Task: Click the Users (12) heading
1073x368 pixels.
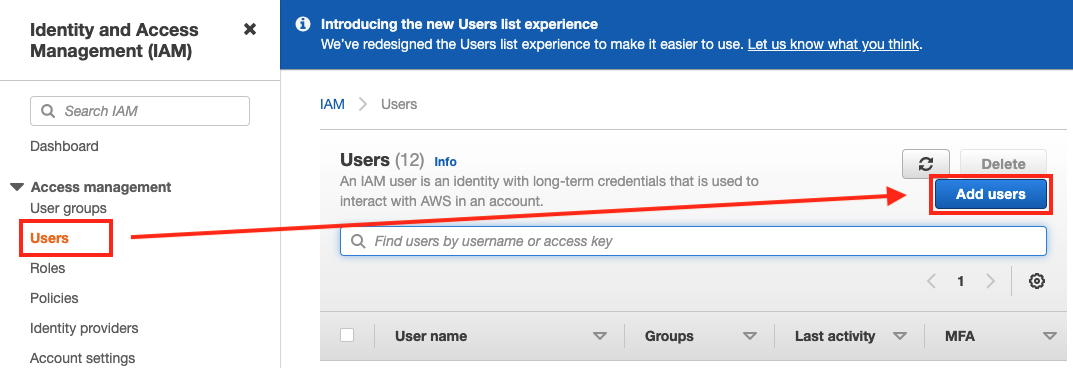Action: pyautogui.click(x=383, y=160)
